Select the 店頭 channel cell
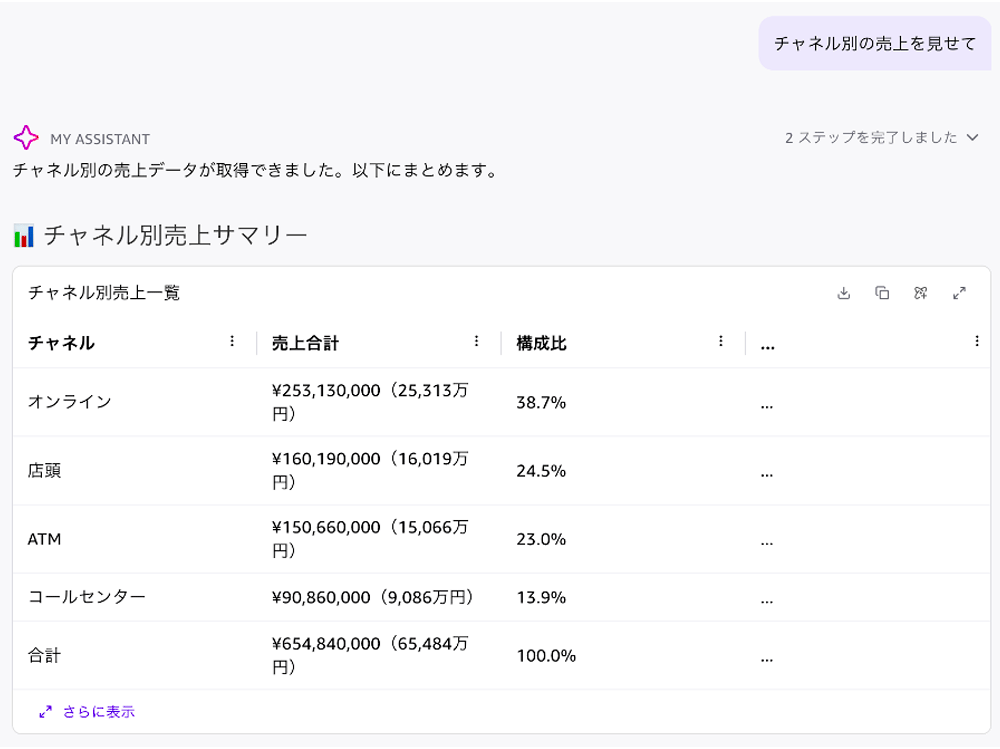Image resolution: width=1000 pixels, height=749 pixels. click(x=45, y=471)
